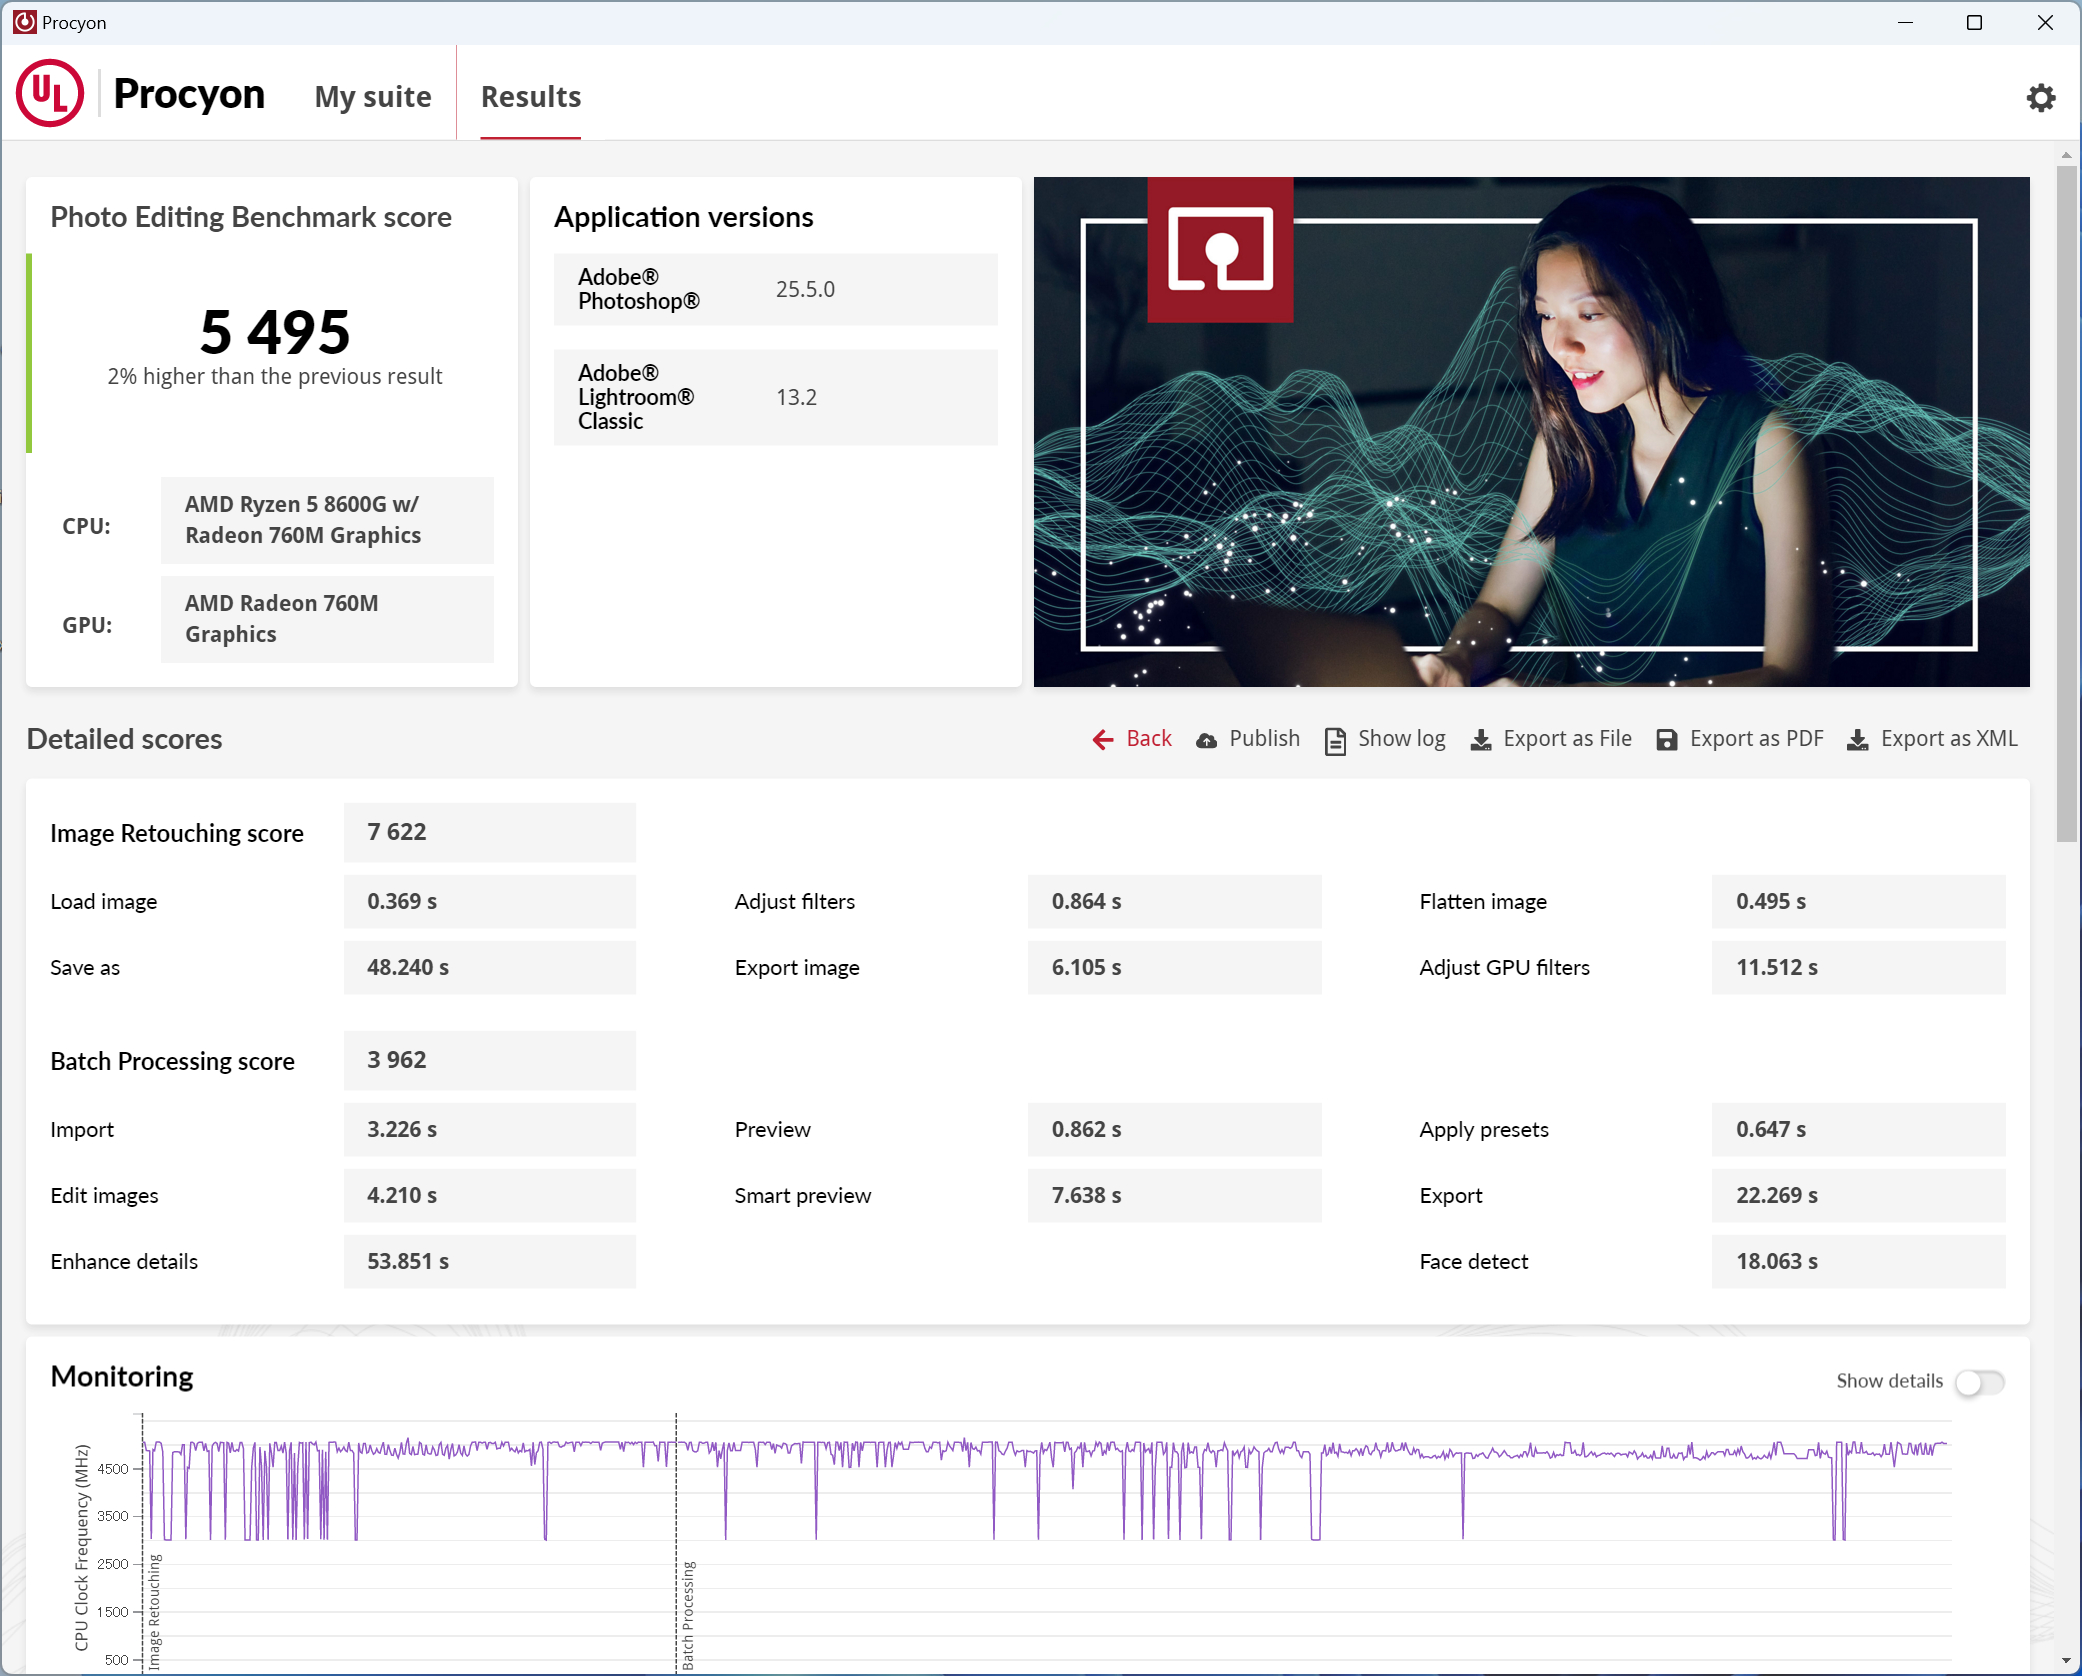Enable the Show details toggle

click(1979, 1382)
